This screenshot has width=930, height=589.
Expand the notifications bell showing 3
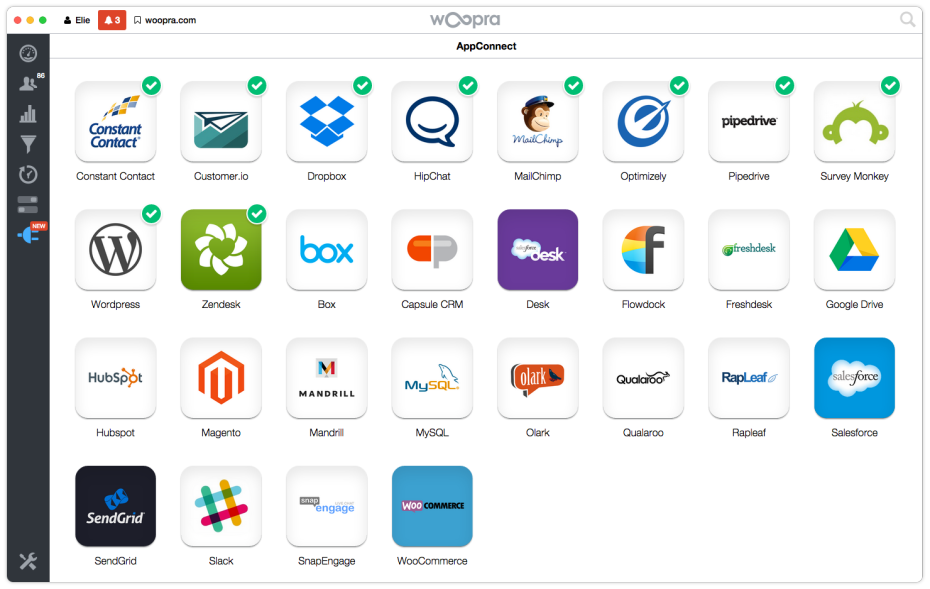point(112,20)
